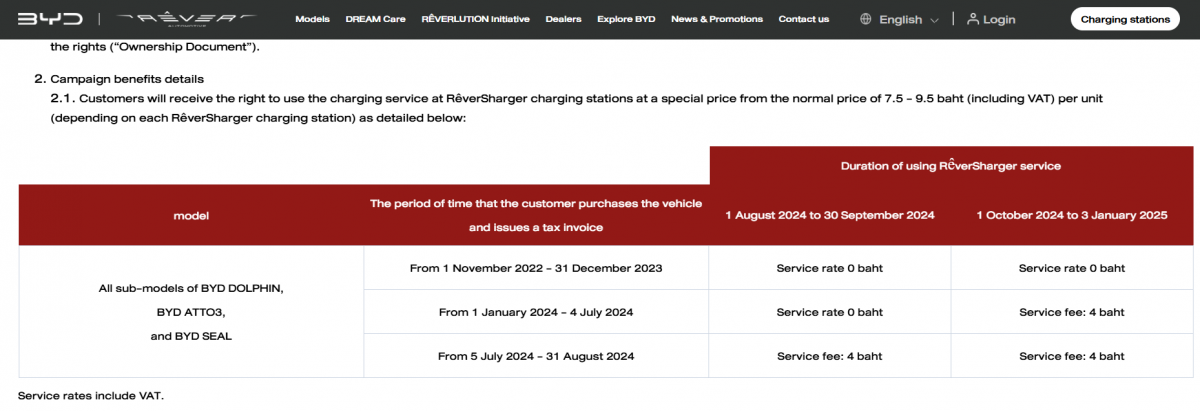The width and height of the screenshot is (1200, 411).
Task: Click the Charging stations button
Action: point(1125,19)
